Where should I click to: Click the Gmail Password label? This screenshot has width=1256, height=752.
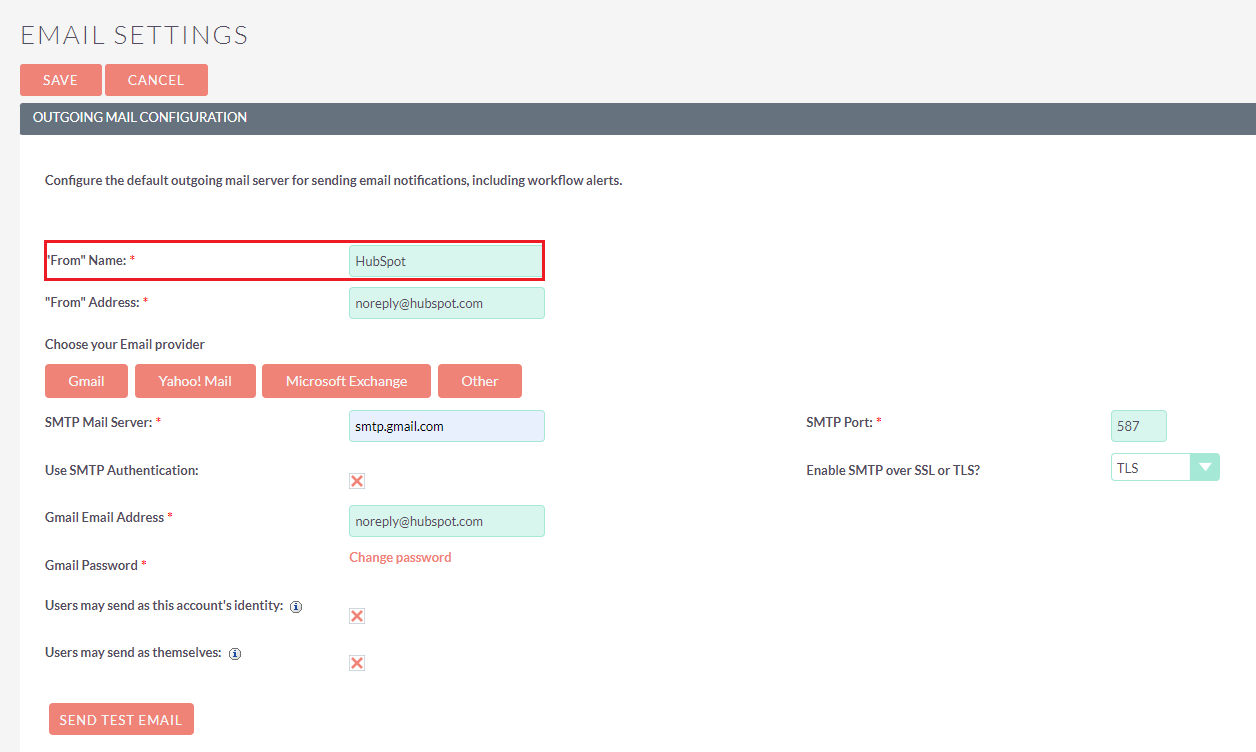[x=96, y=566]
